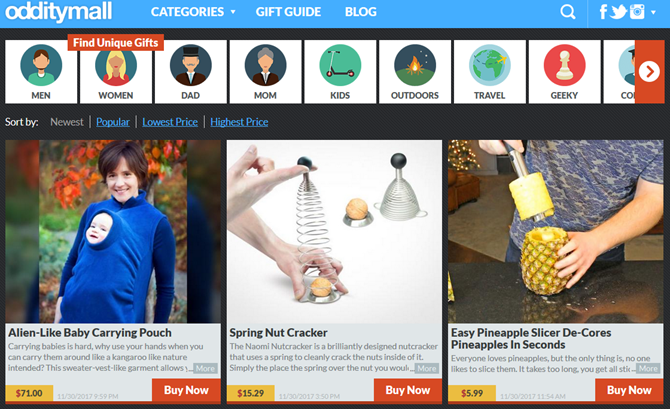Expand the Categories dropdown menu
Viewport: 670px width, 409px height.
pos(193,12)
